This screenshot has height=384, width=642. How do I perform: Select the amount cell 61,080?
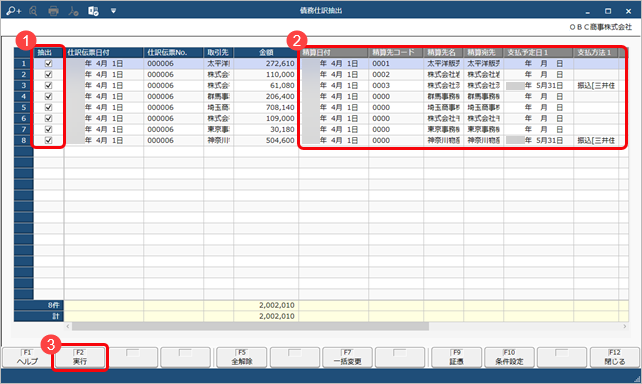tap(266, 86)
